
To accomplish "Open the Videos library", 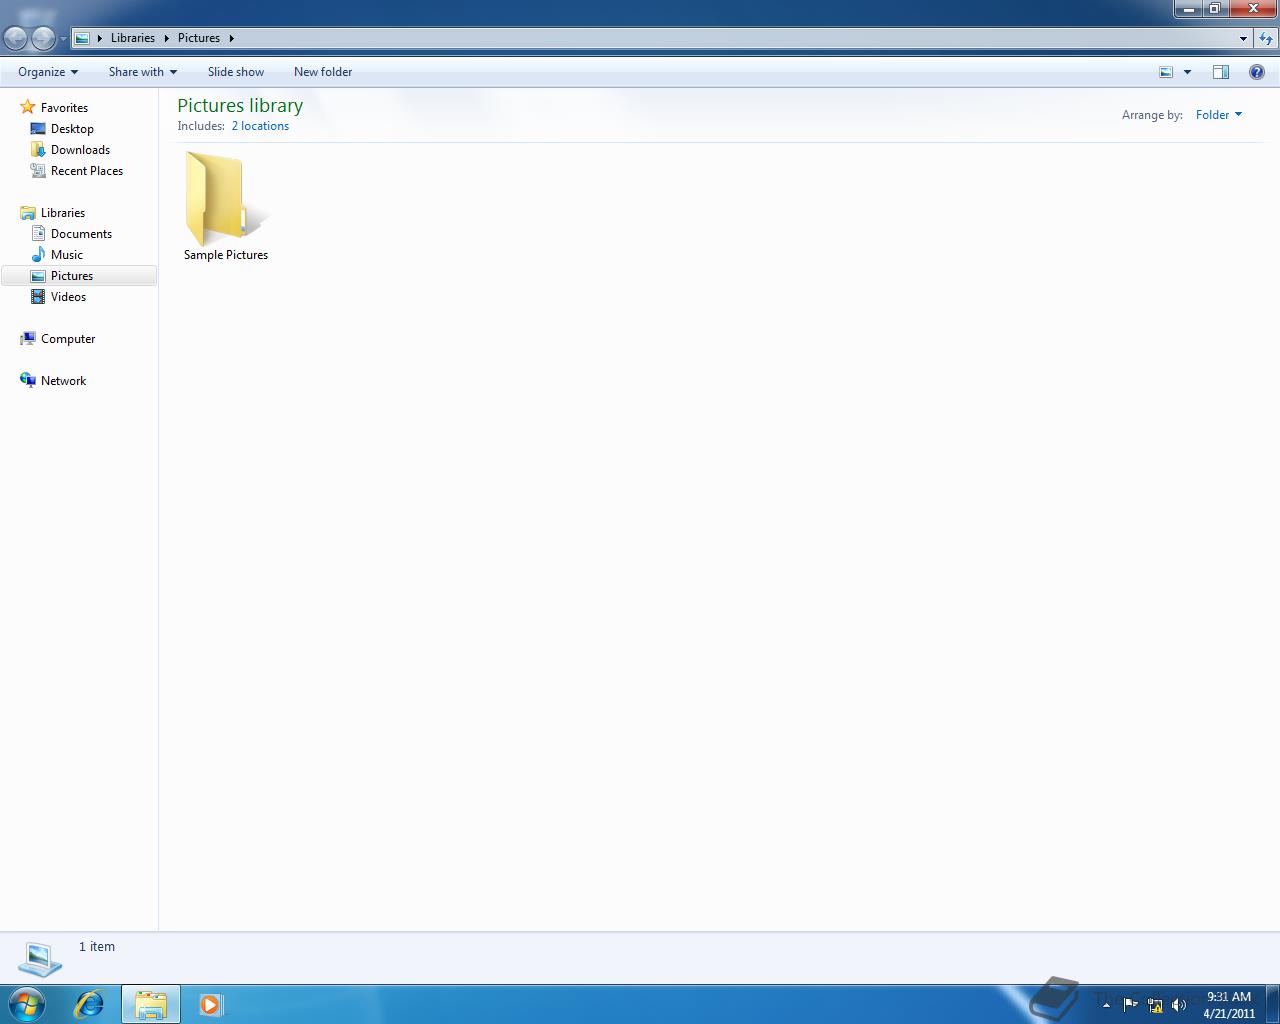I will [68, 297].
